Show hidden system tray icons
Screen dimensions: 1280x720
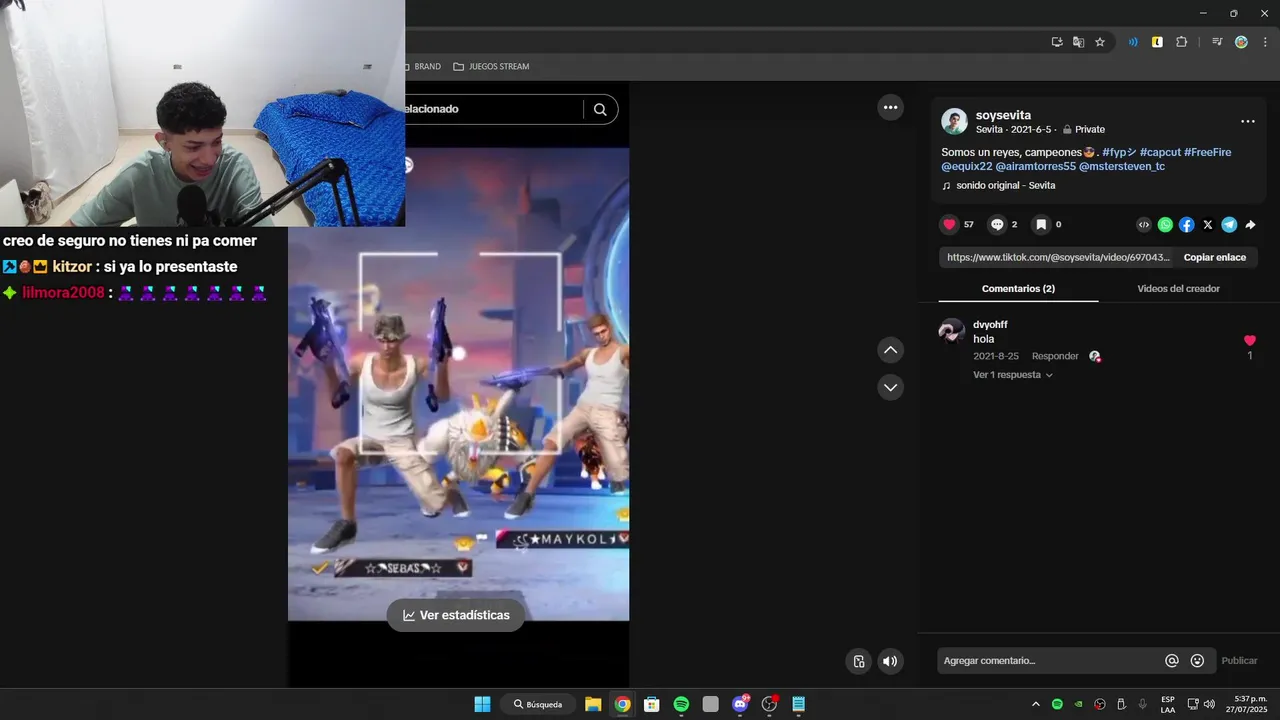pyautogui.click(x=1035, y=704)
